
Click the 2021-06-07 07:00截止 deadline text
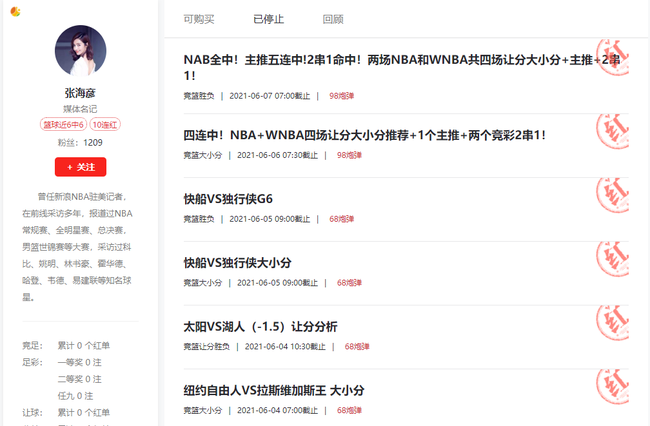[x=270, y=96]
